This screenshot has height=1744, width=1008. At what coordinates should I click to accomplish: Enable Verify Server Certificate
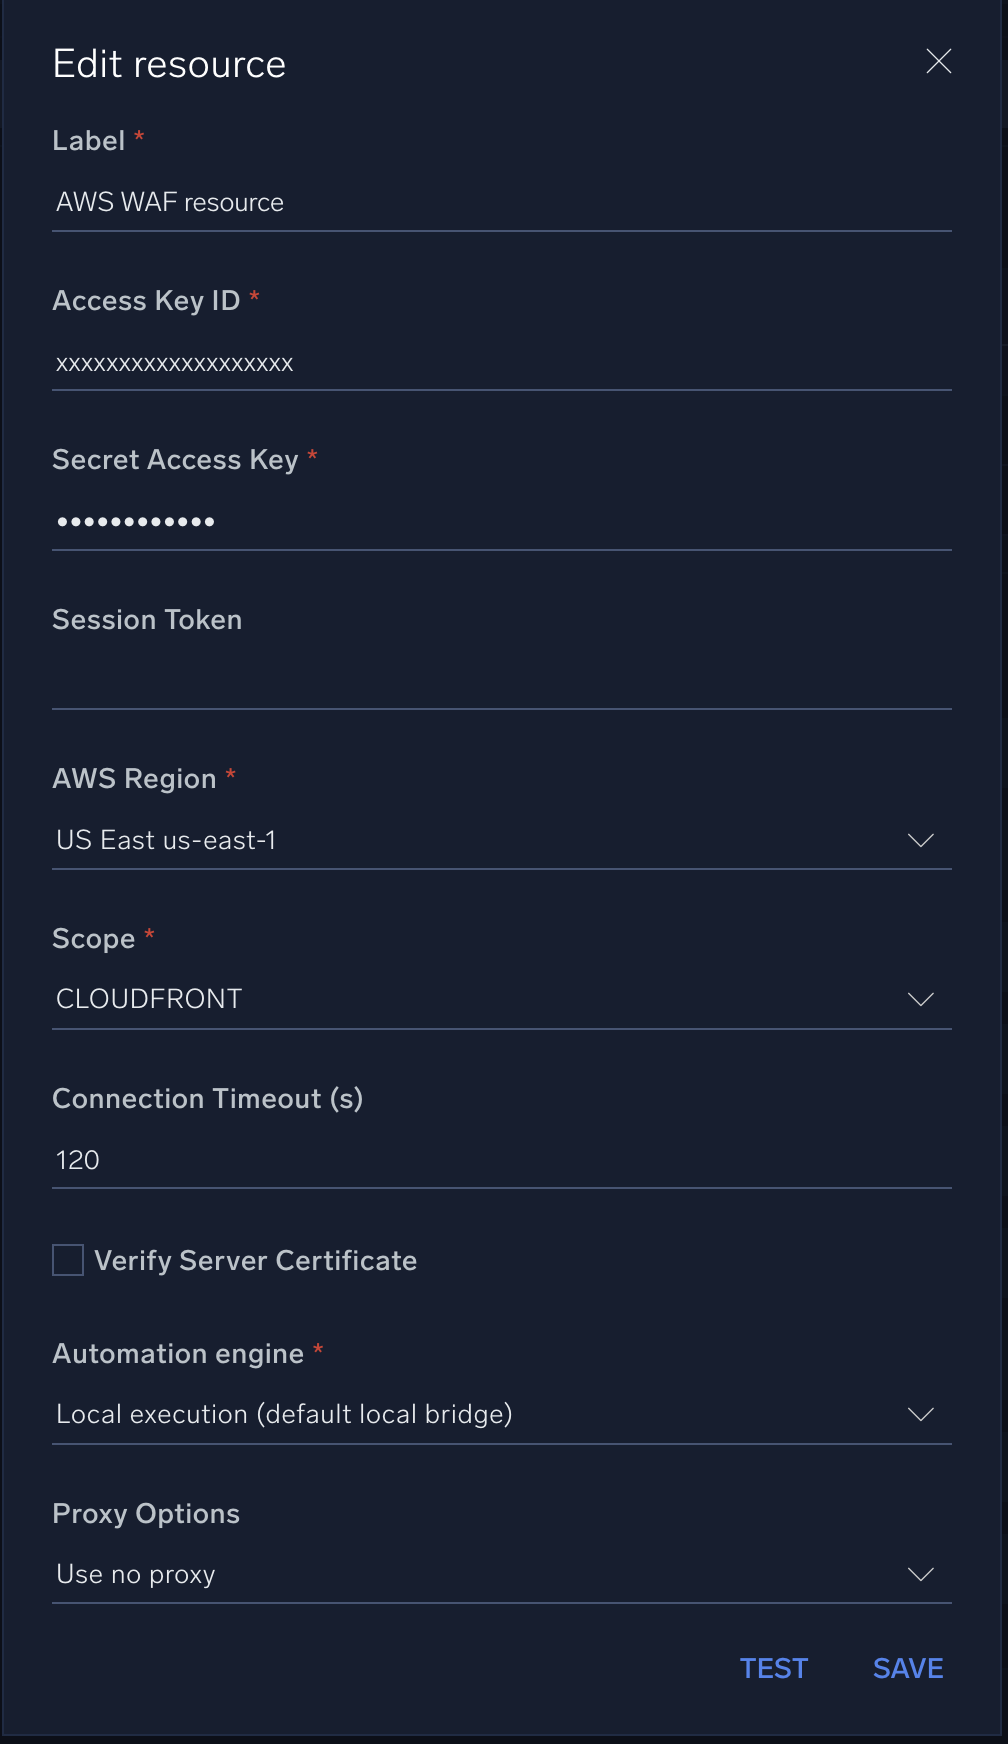[x=67, y=1260]
